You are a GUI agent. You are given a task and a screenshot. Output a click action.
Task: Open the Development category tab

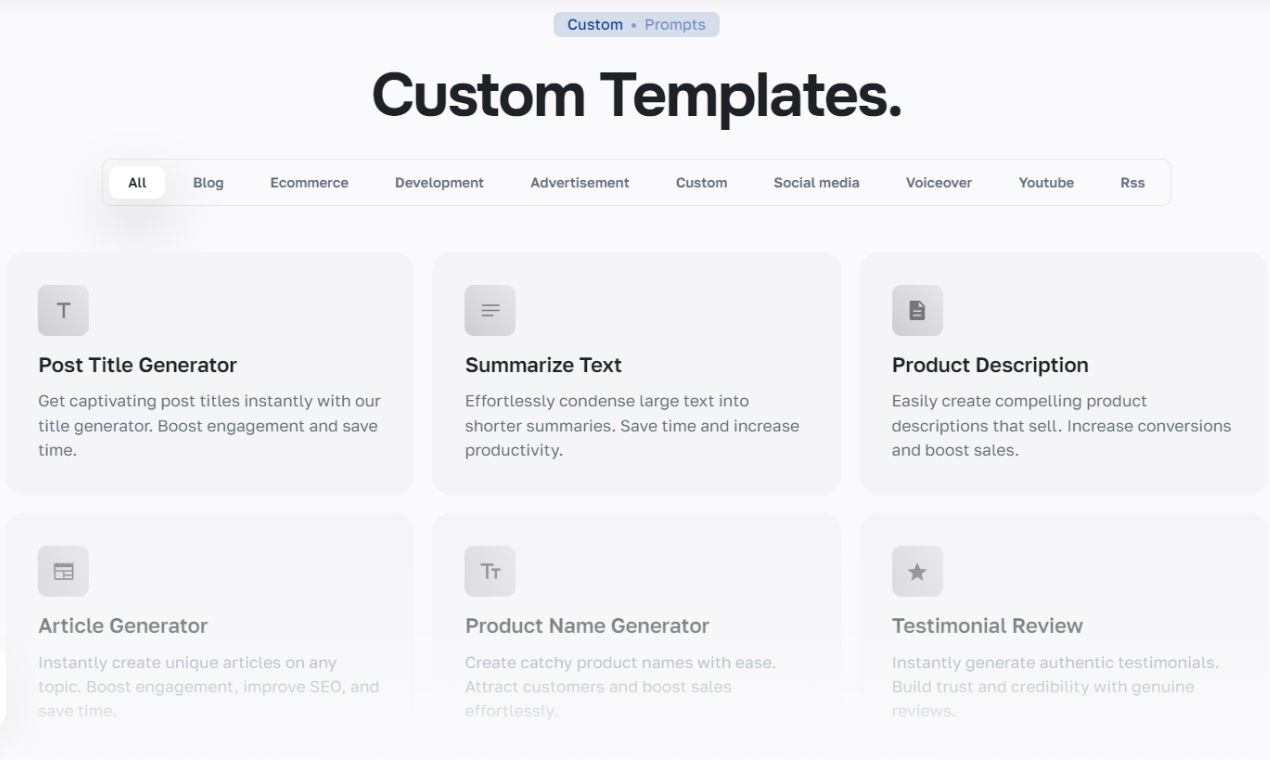tap(439, 183)
